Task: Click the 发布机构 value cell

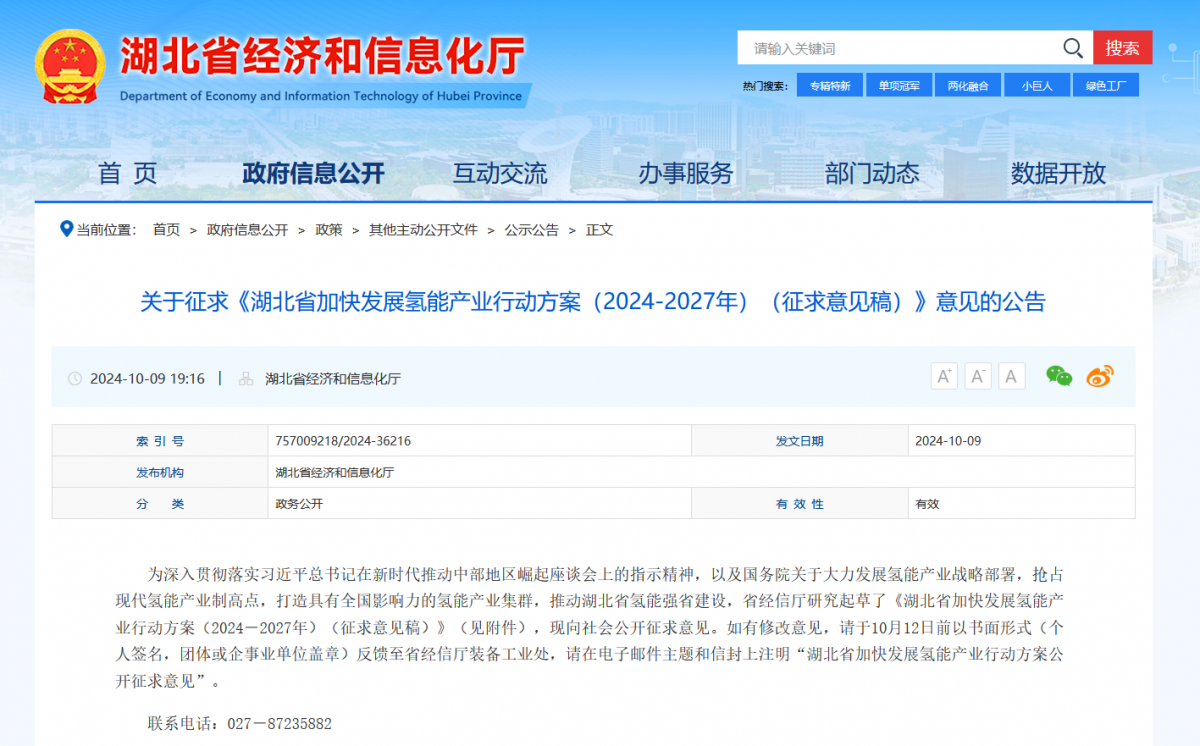Action: tap(700, 472)
